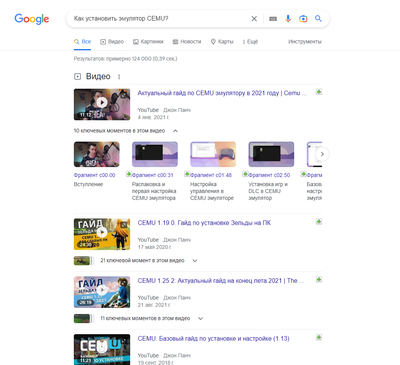Open the three-dot menu beside Видео heading
Image resolution: width=400 pixels, height=365 pixels.
(x=119, y=77)
